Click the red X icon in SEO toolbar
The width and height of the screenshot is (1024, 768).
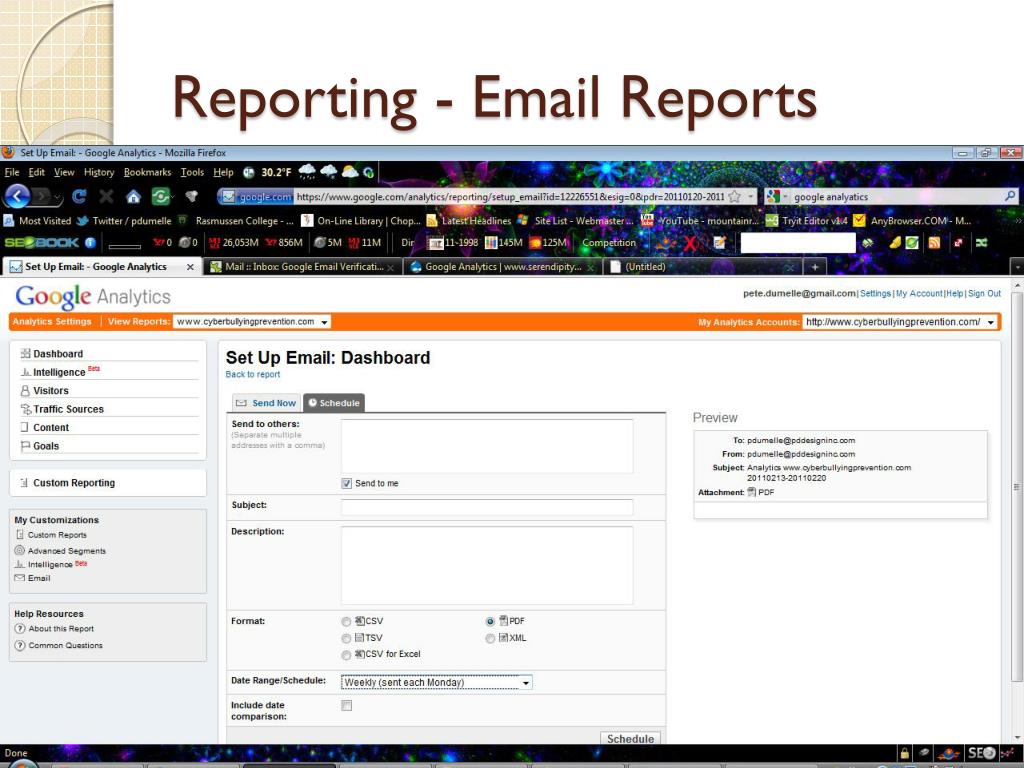pos(690,243)
